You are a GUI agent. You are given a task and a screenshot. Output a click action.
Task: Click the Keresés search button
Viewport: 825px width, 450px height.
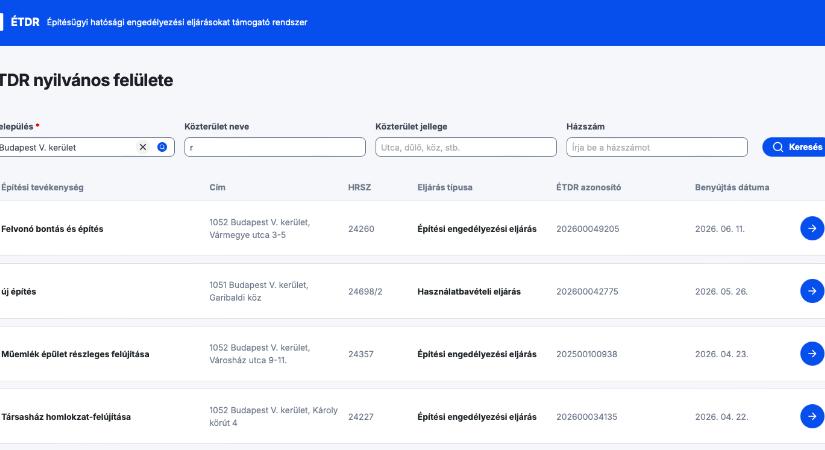794,147
